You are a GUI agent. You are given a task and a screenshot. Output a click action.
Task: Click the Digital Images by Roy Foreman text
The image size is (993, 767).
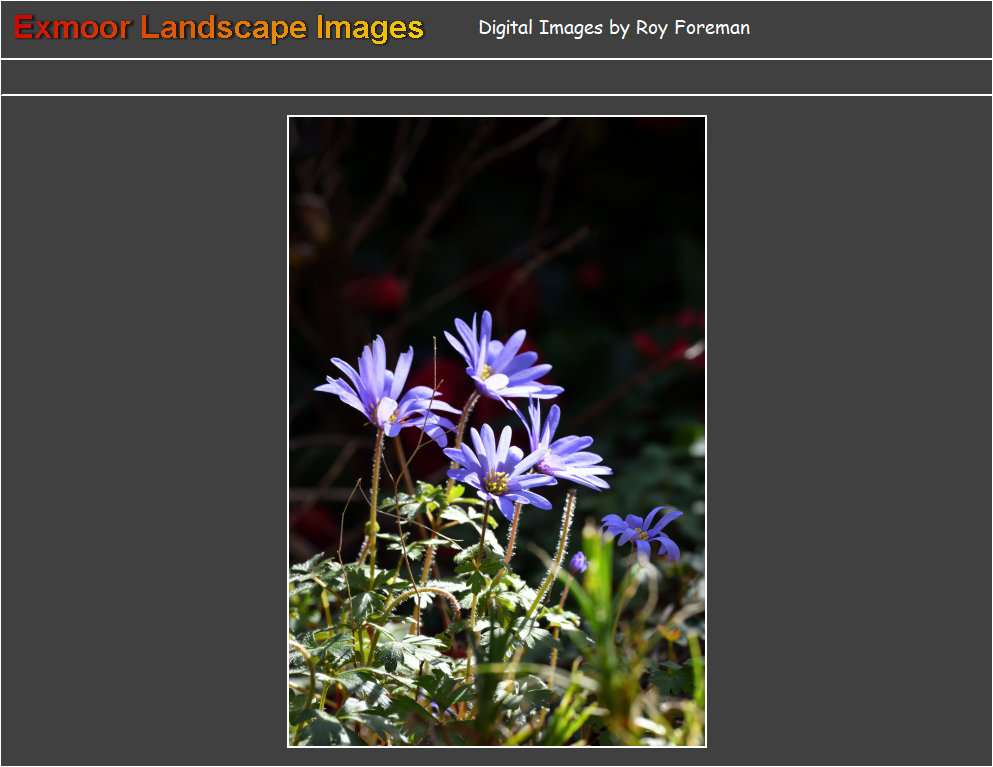[613, 28]
